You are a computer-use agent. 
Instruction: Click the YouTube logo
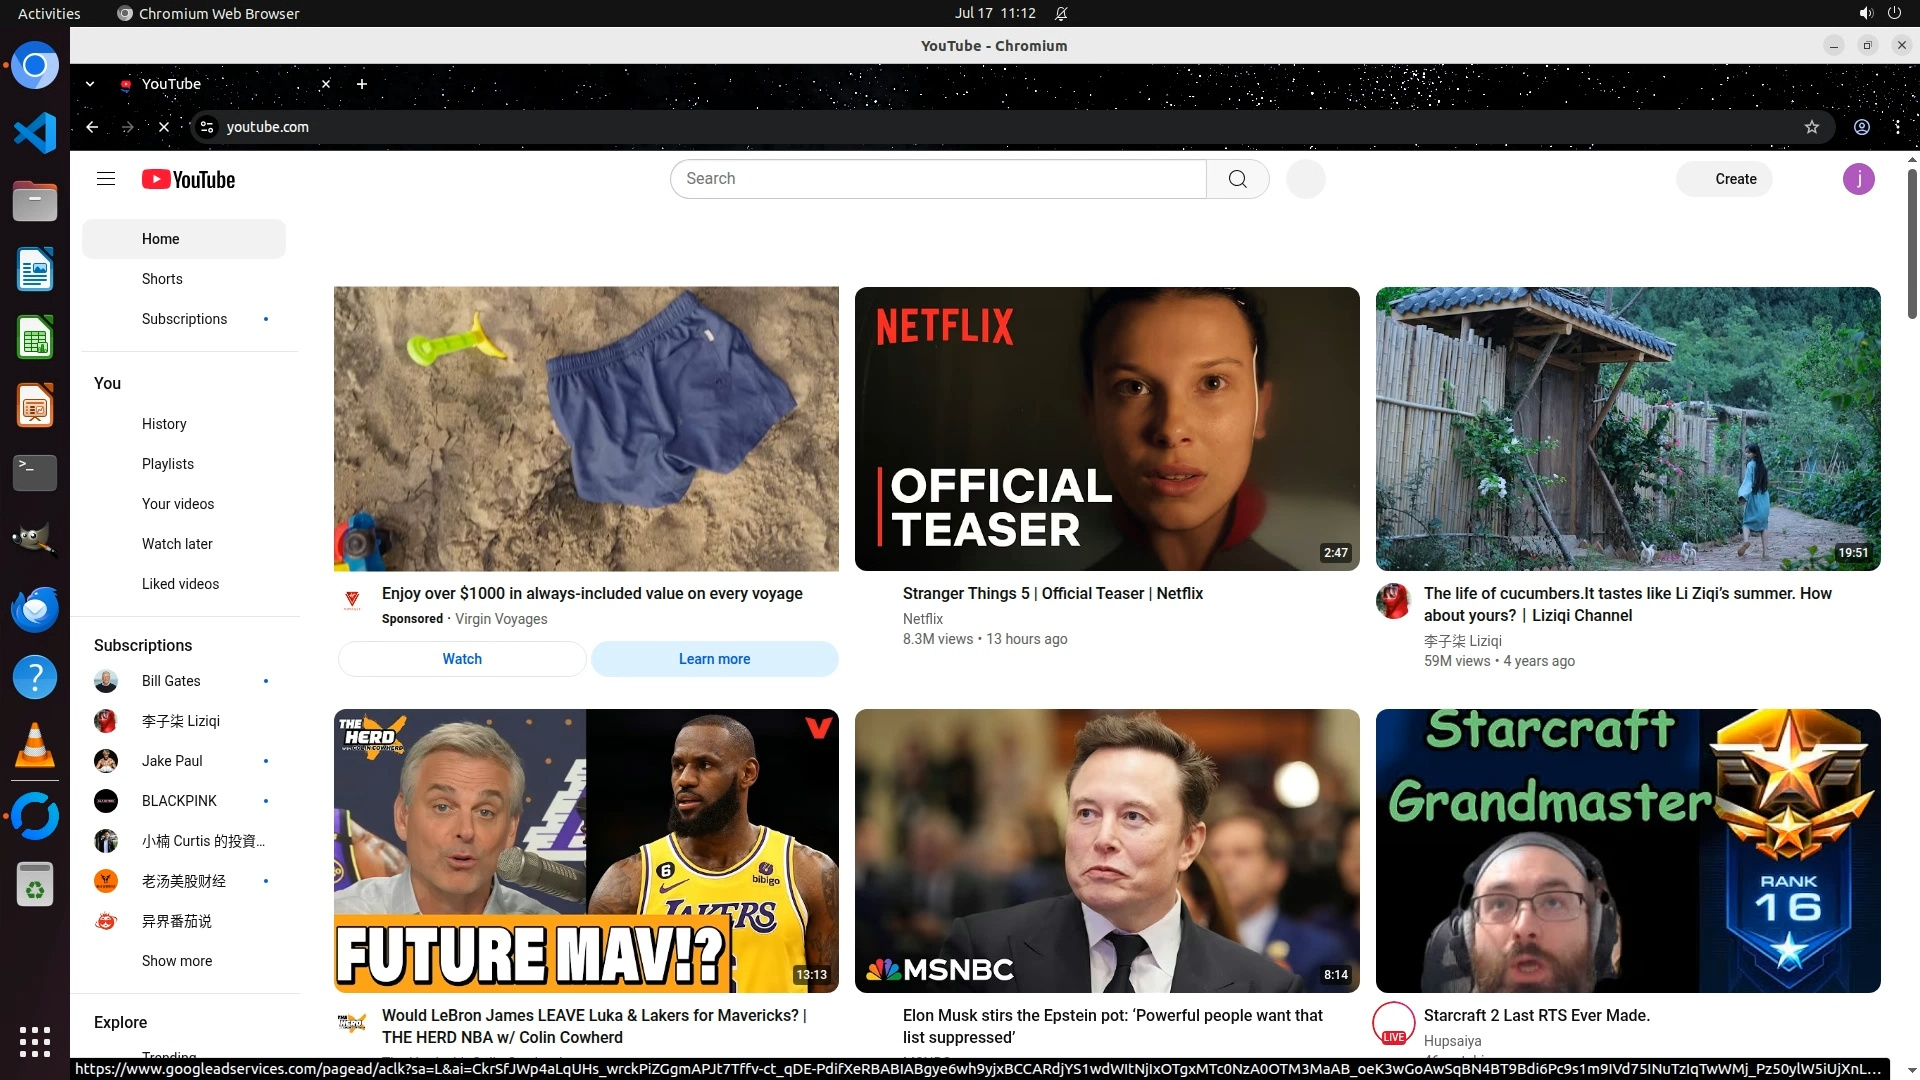tap(188, 179)
